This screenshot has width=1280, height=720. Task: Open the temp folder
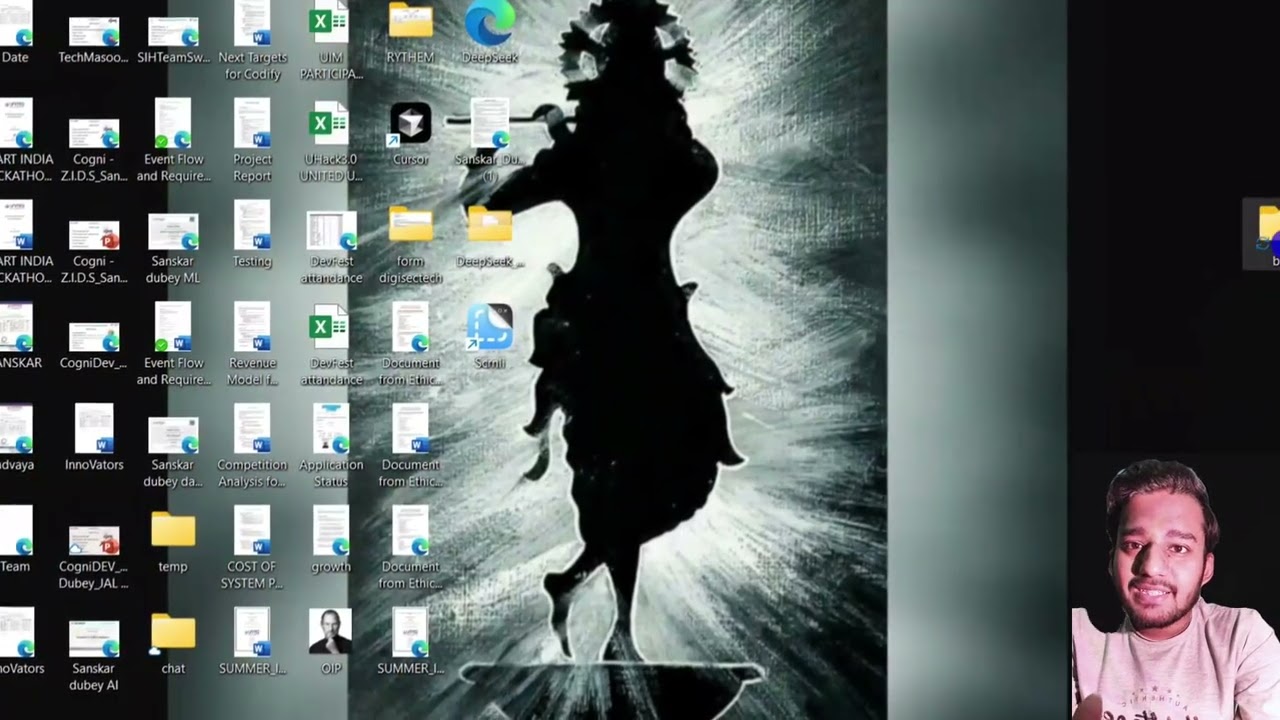tap(173, 532)
